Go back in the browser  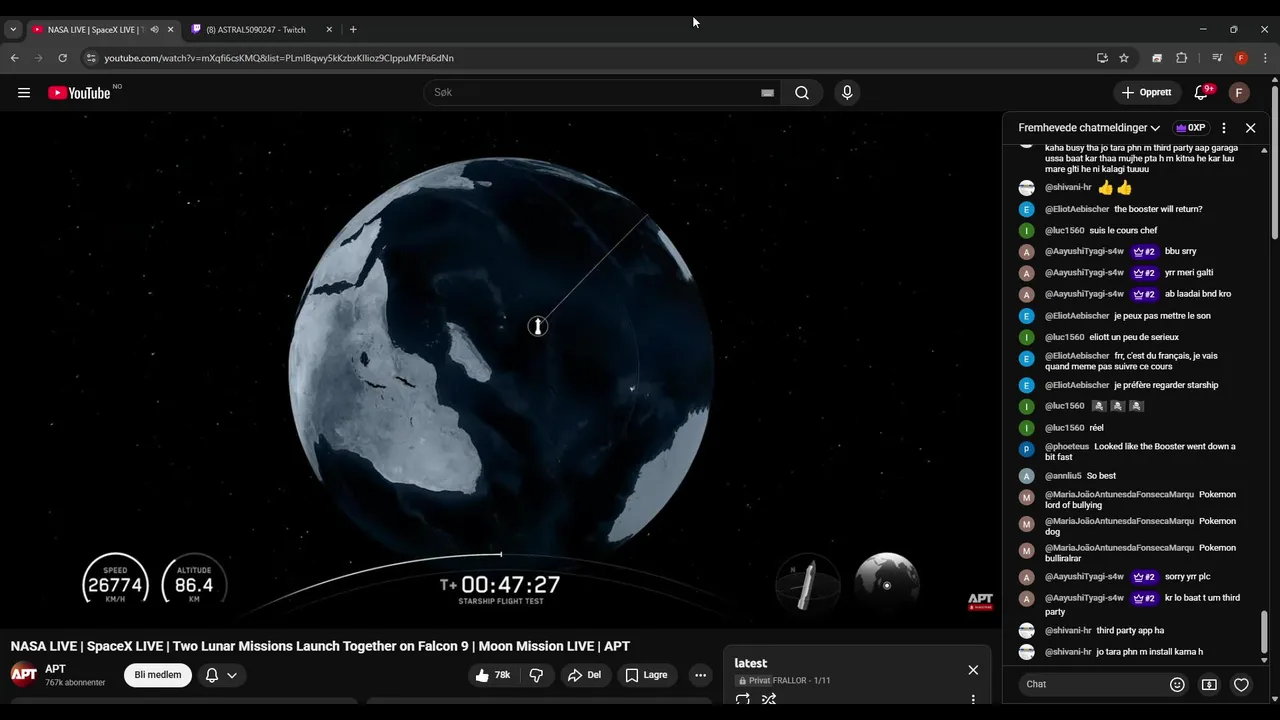[15, 58]
